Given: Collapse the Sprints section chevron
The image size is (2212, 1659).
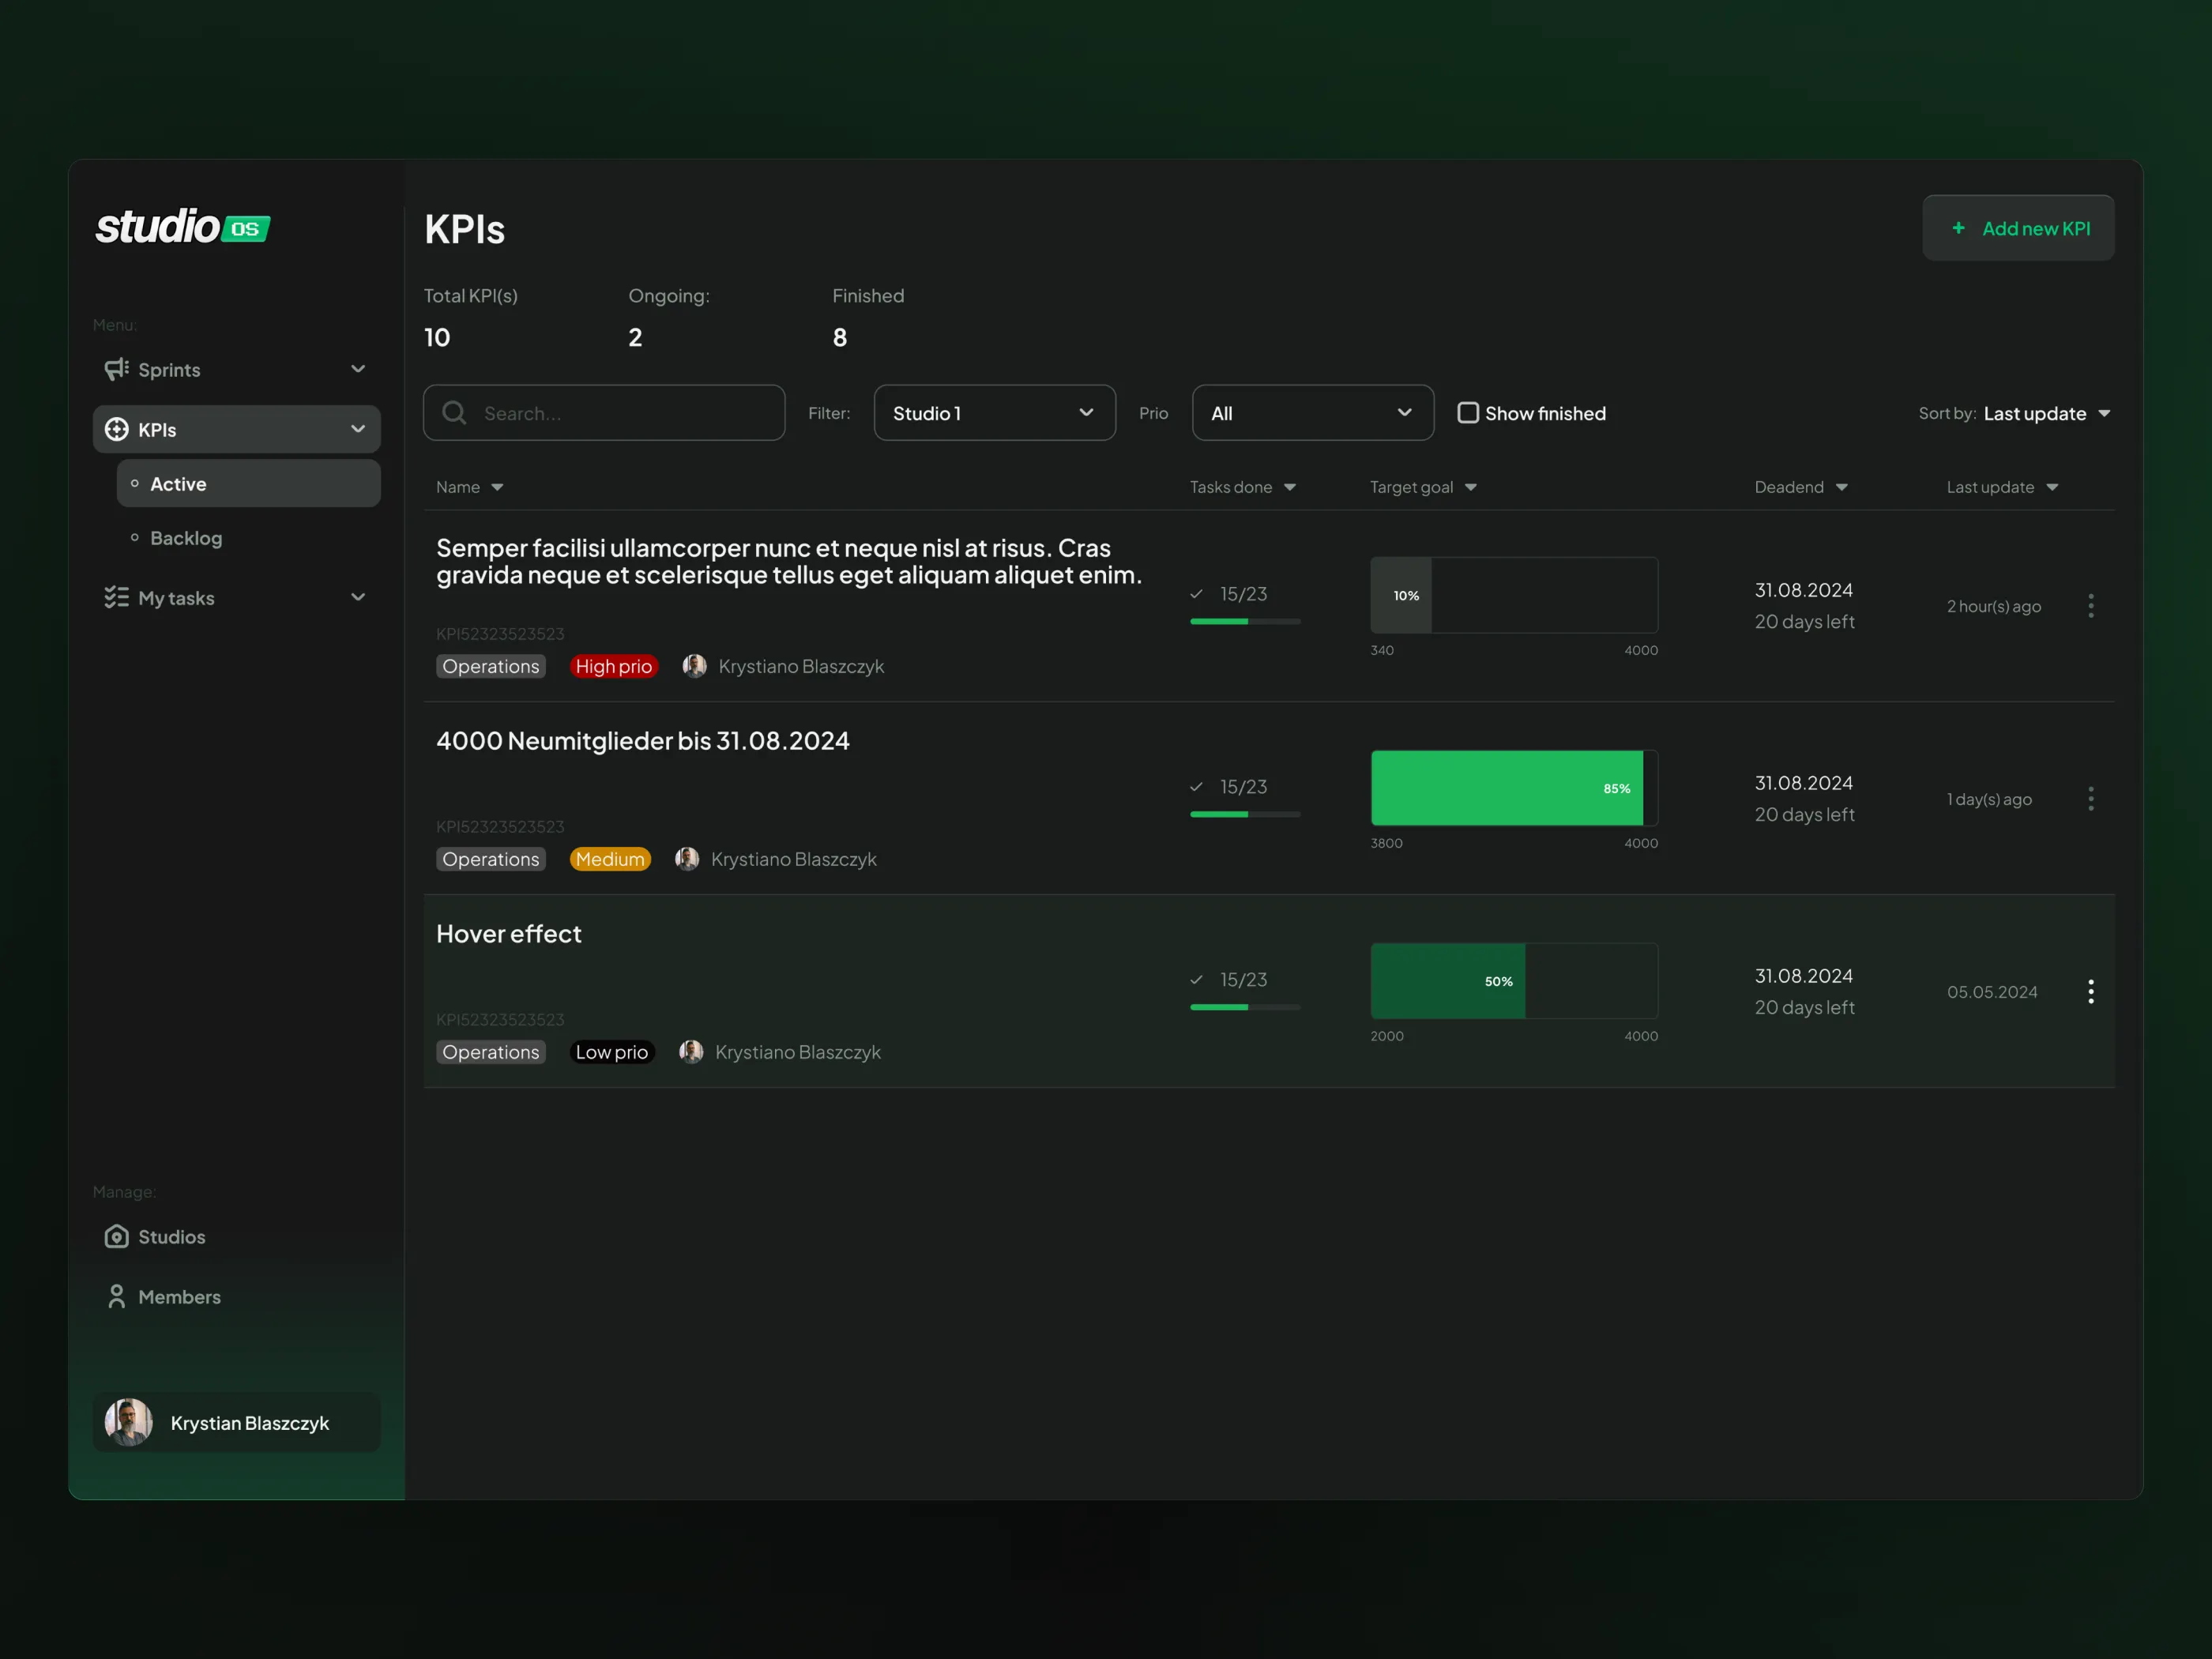Looking at the screenshot, I should 357,369.
